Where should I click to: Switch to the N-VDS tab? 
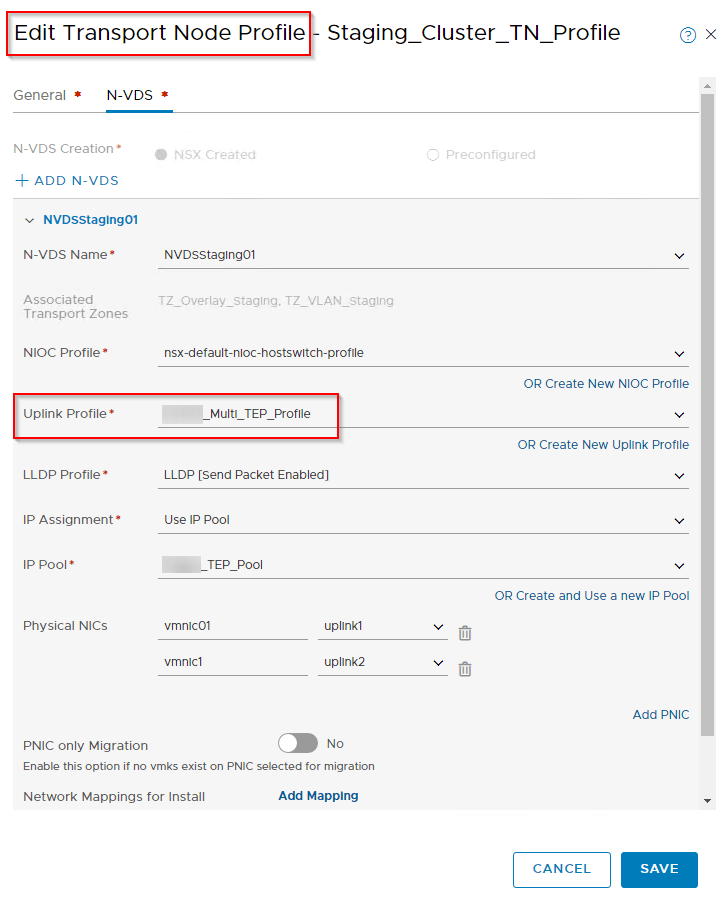130,95
